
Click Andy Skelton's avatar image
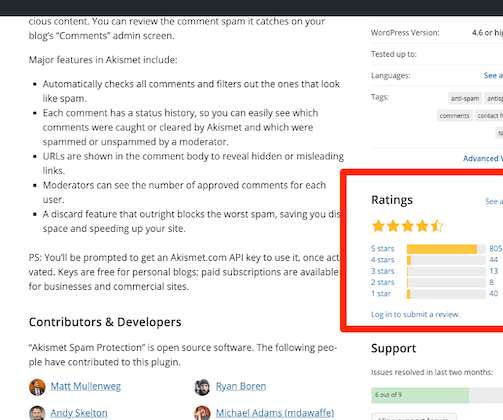tap(37, 413)
